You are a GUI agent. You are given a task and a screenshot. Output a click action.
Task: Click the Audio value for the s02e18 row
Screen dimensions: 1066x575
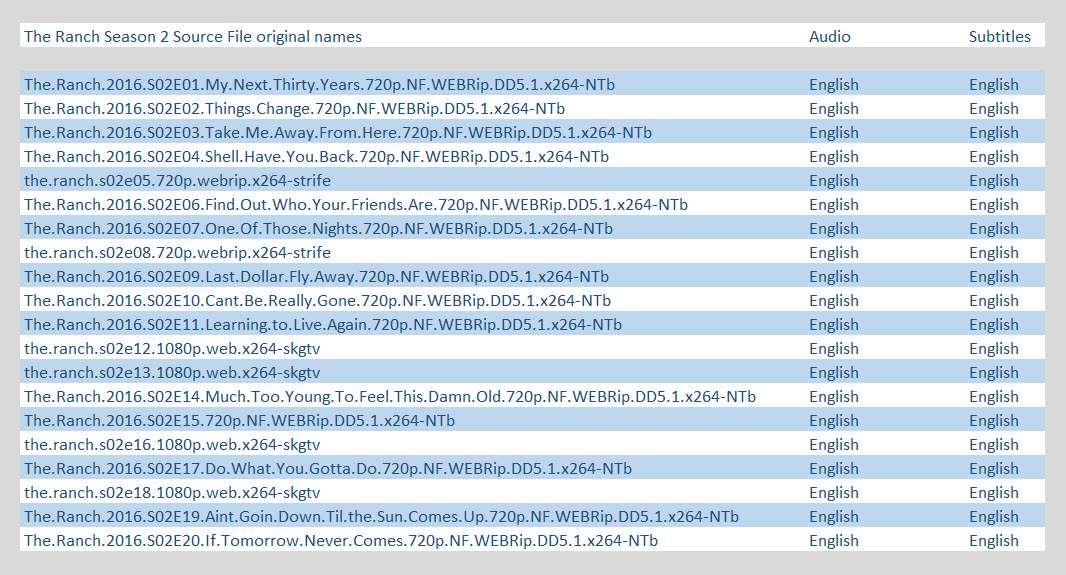[833, 493]
